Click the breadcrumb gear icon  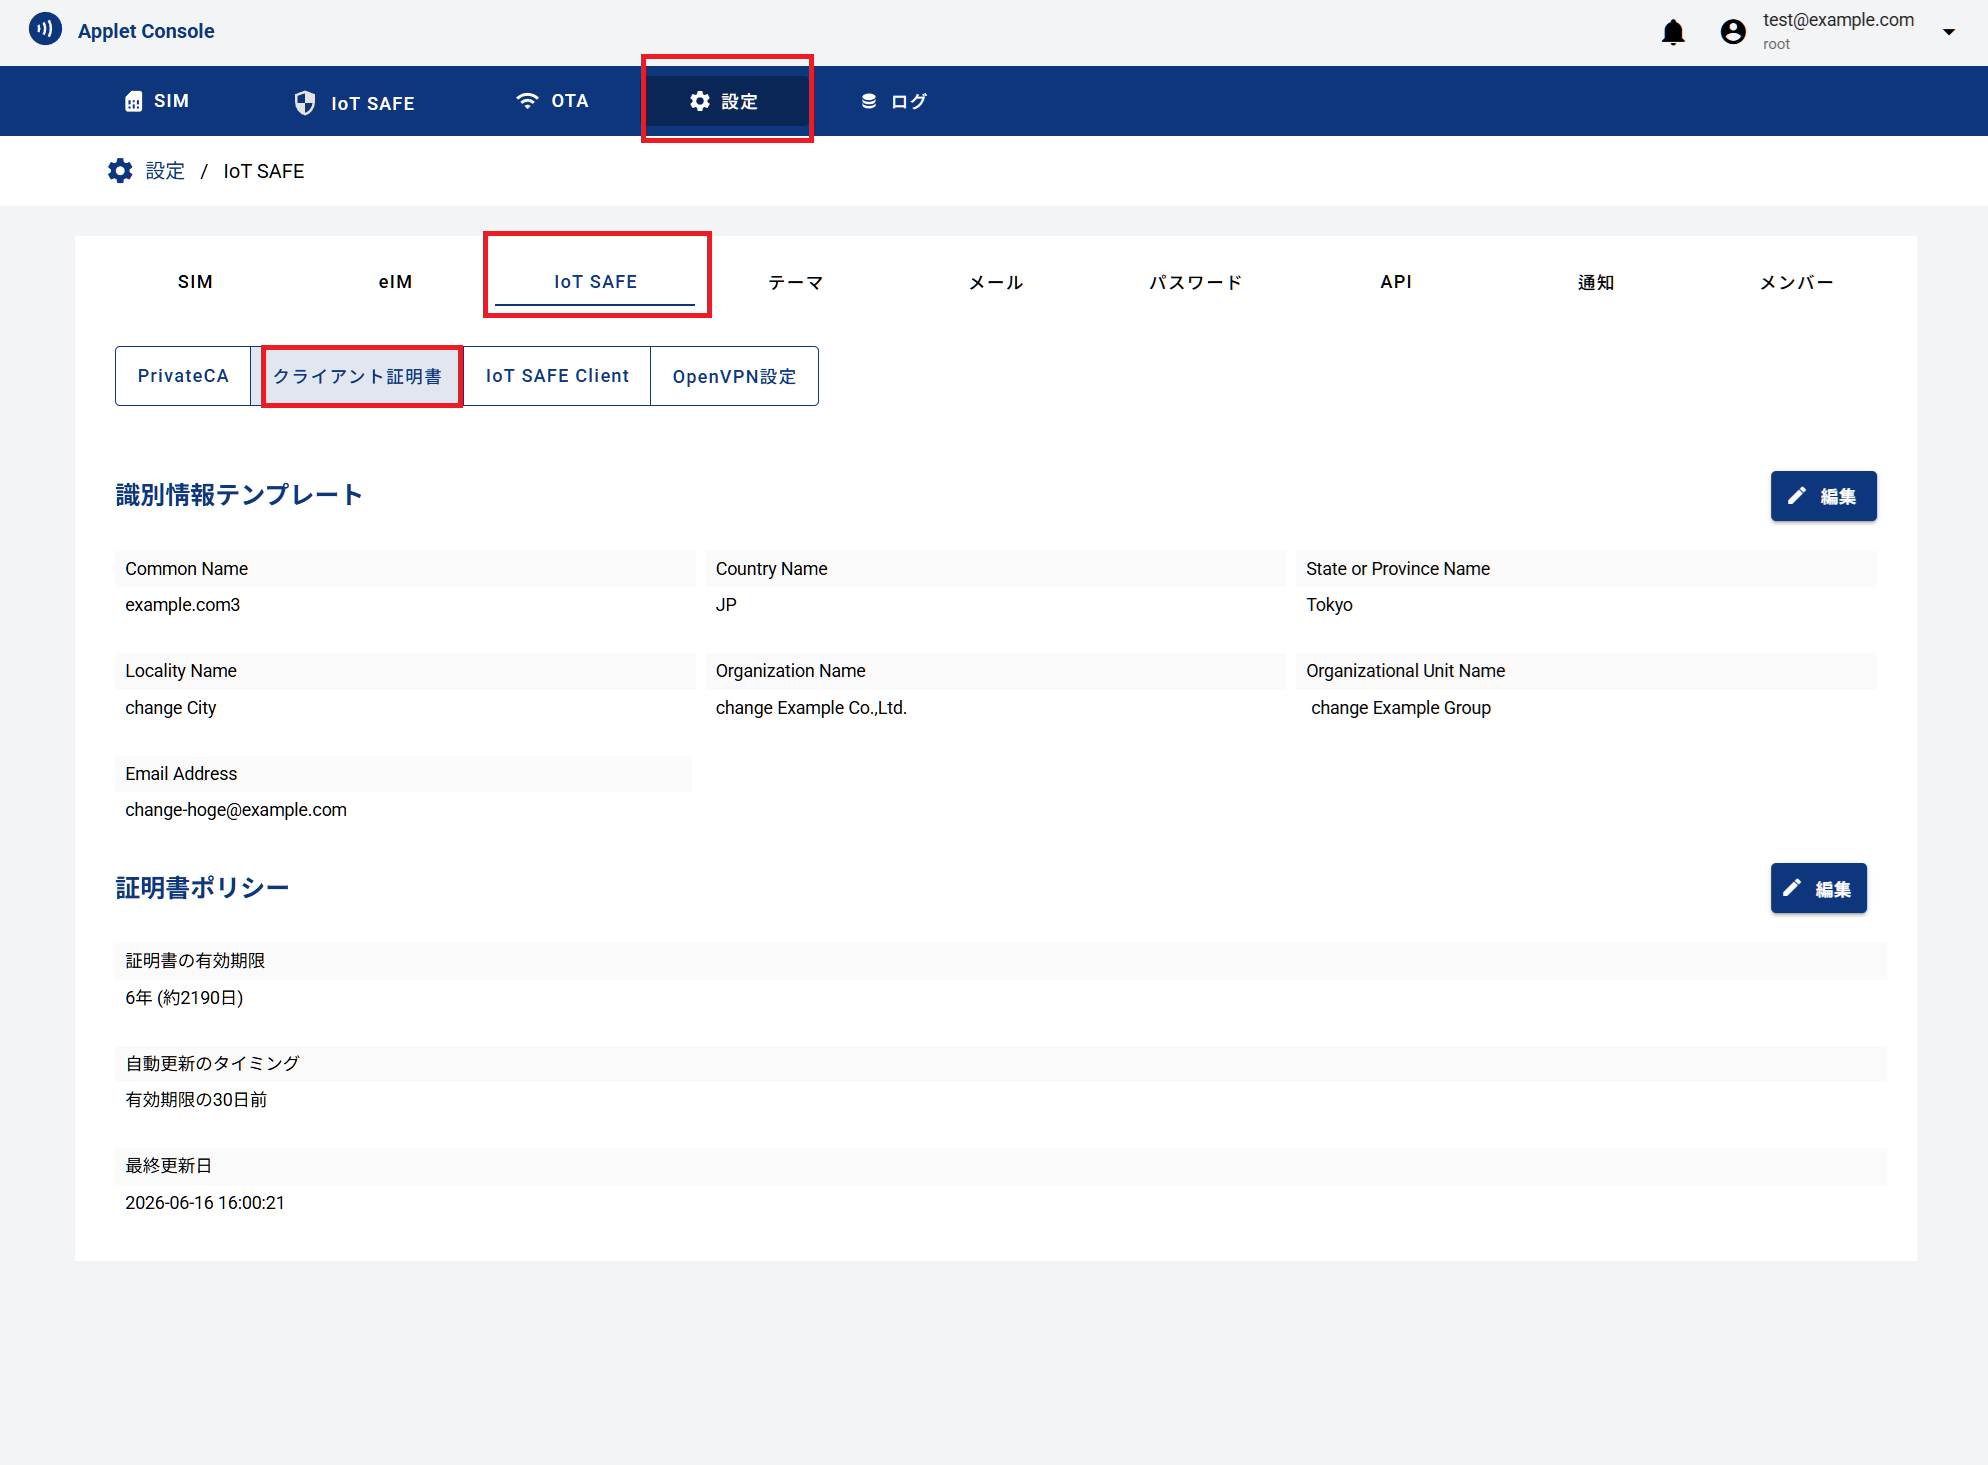pos(120,171)
